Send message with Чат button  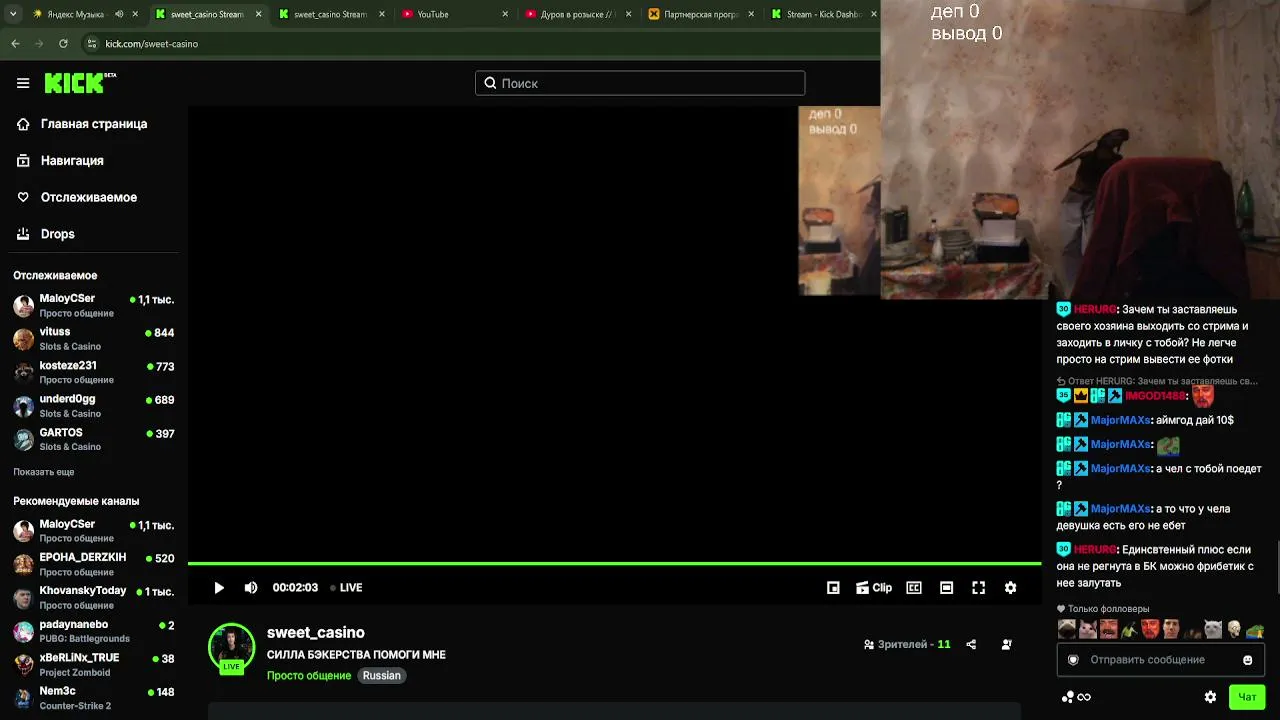tap(1247, 697)
